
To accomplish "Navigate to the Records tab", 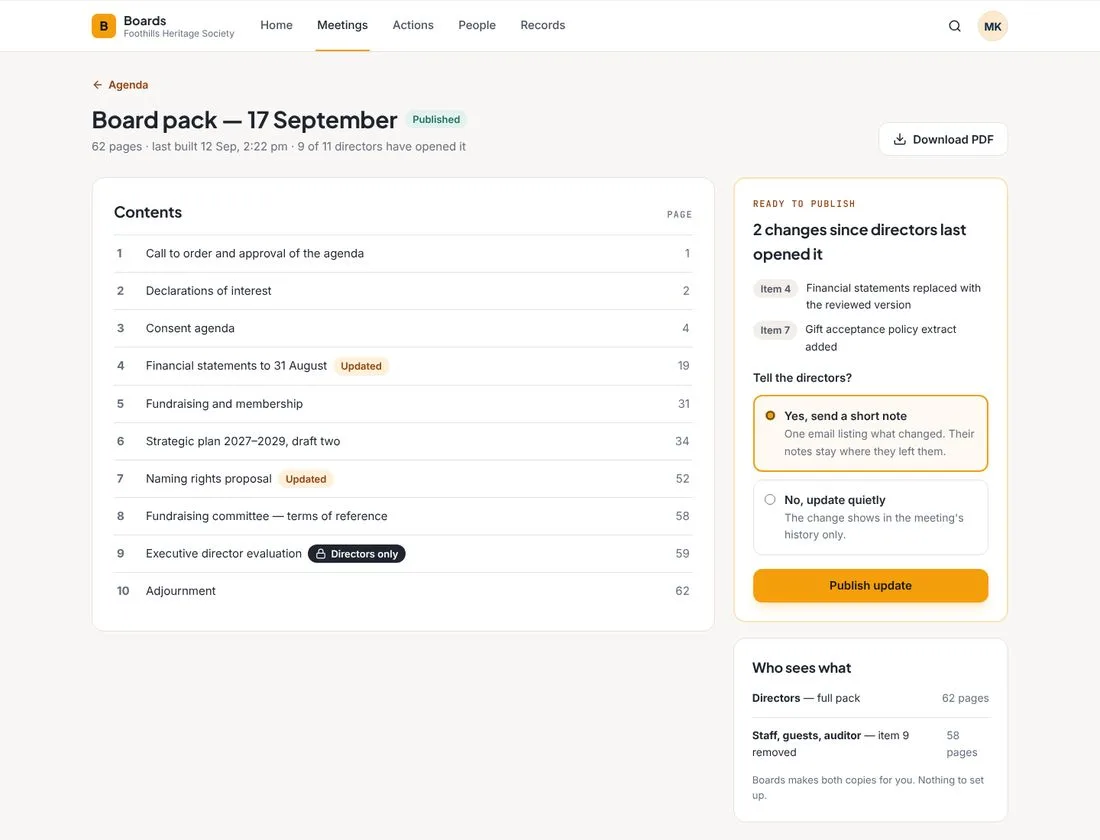I will point(543,25).
